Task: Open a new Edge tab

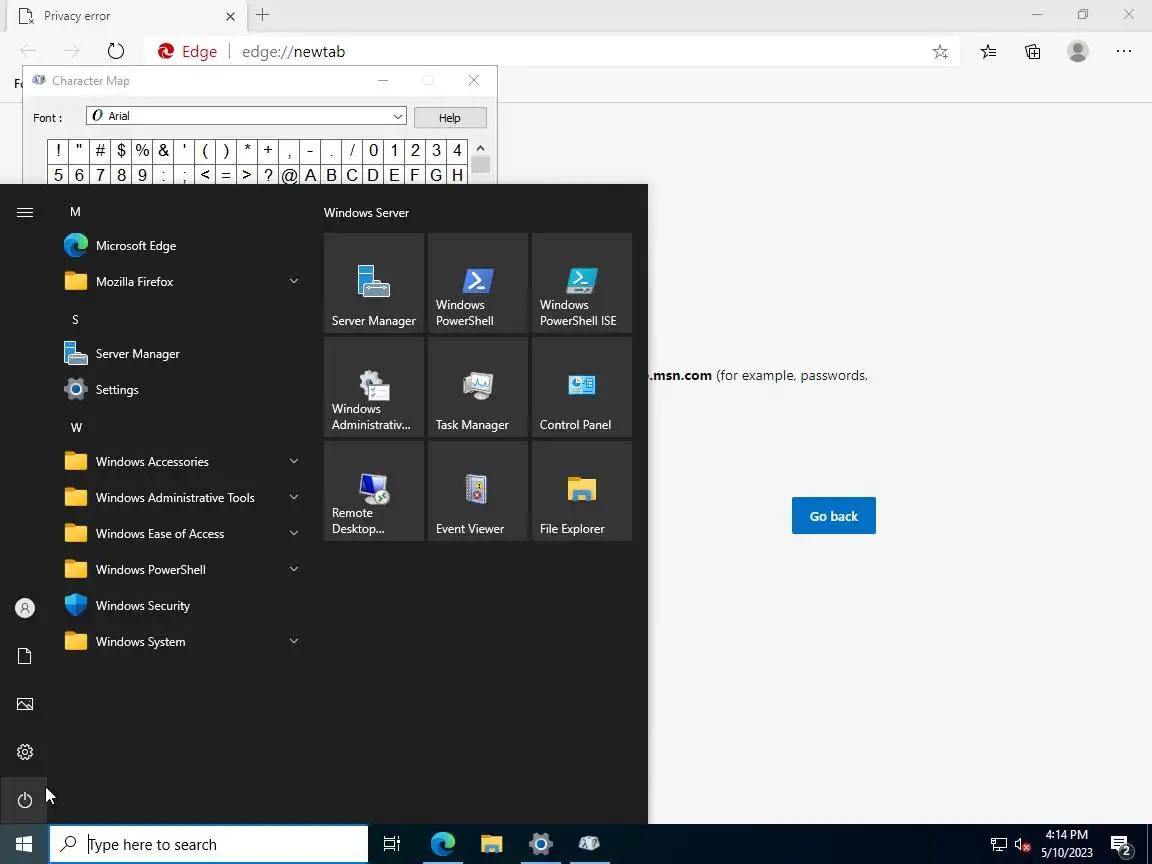Action: [262, 15]
